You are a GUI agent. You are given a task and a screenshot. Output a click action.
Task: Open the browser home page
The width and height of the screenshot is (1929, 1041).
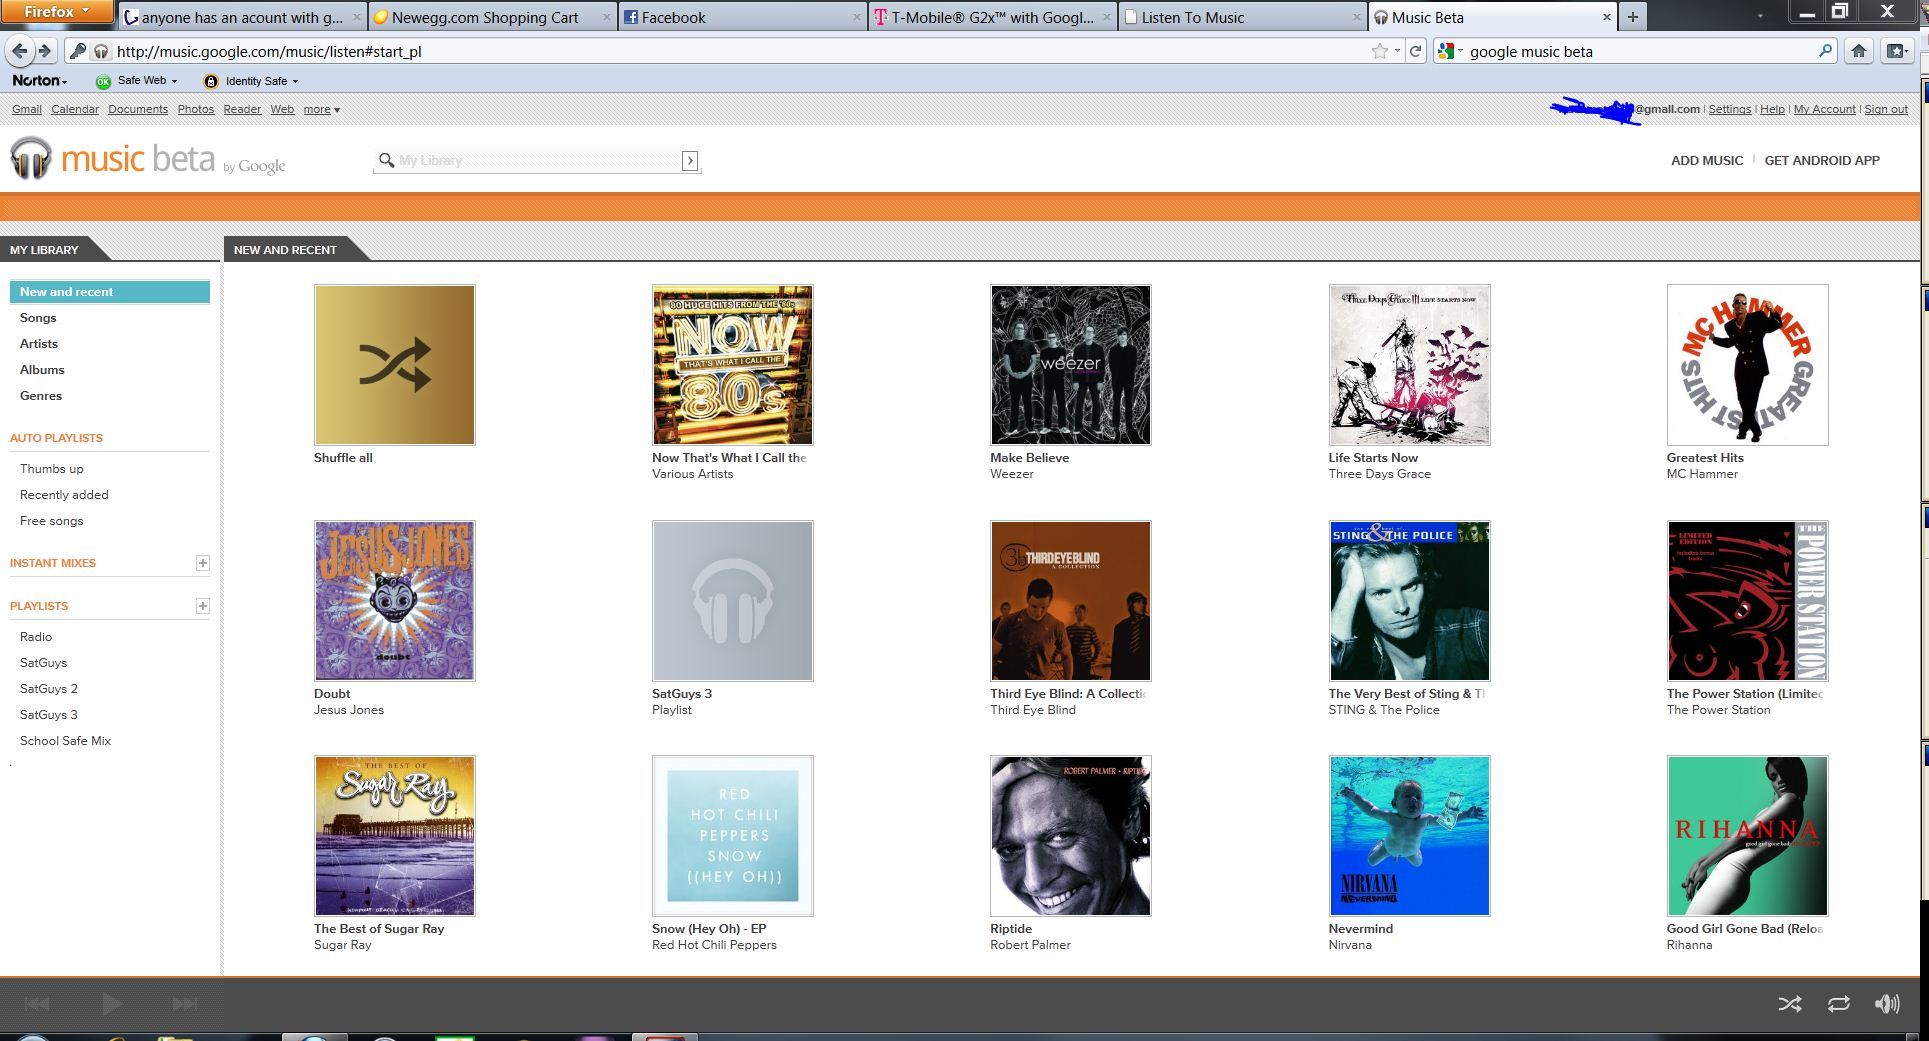click(x=1858, y=51)
